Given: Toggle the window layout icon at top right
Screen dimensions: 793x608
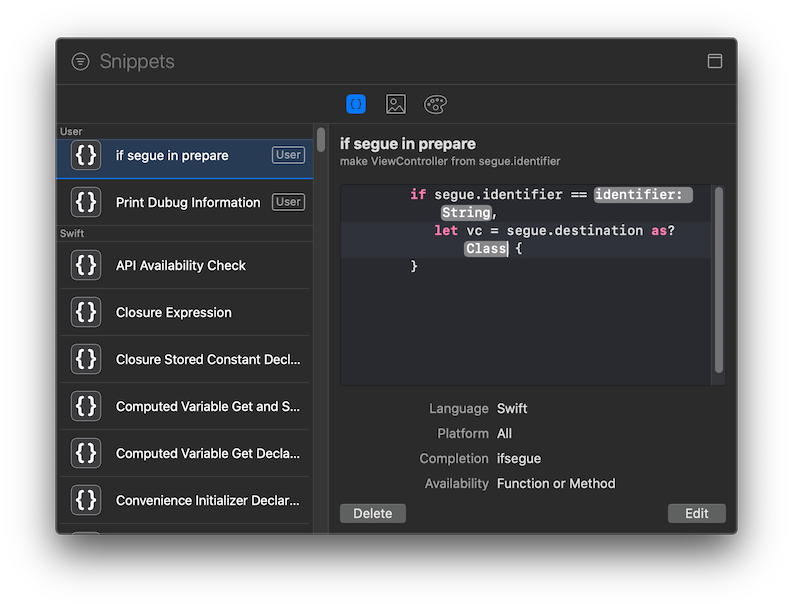Looking at the screenshot, I should (x=715, y=61).
